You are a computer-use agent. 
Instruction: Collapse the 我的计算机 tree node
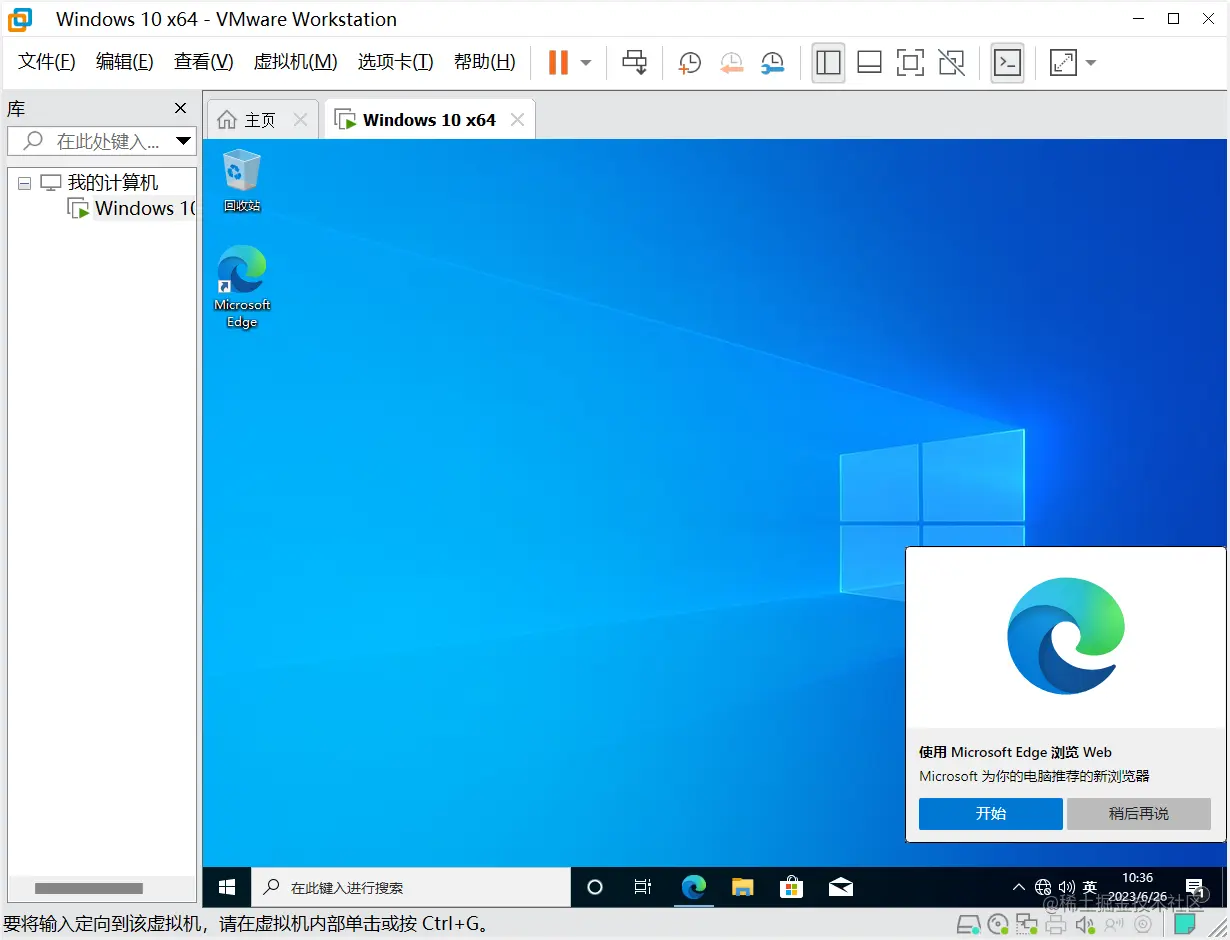[24, 183]
